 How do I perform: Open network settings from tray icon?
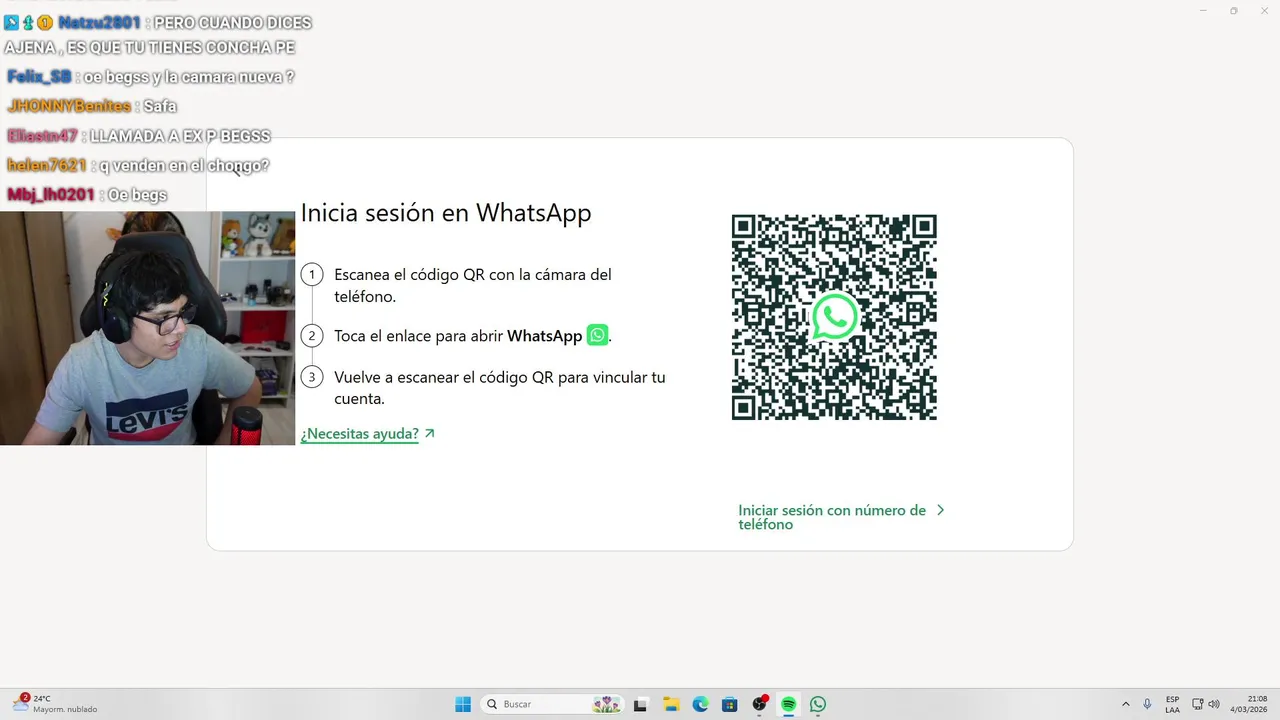1198,704
